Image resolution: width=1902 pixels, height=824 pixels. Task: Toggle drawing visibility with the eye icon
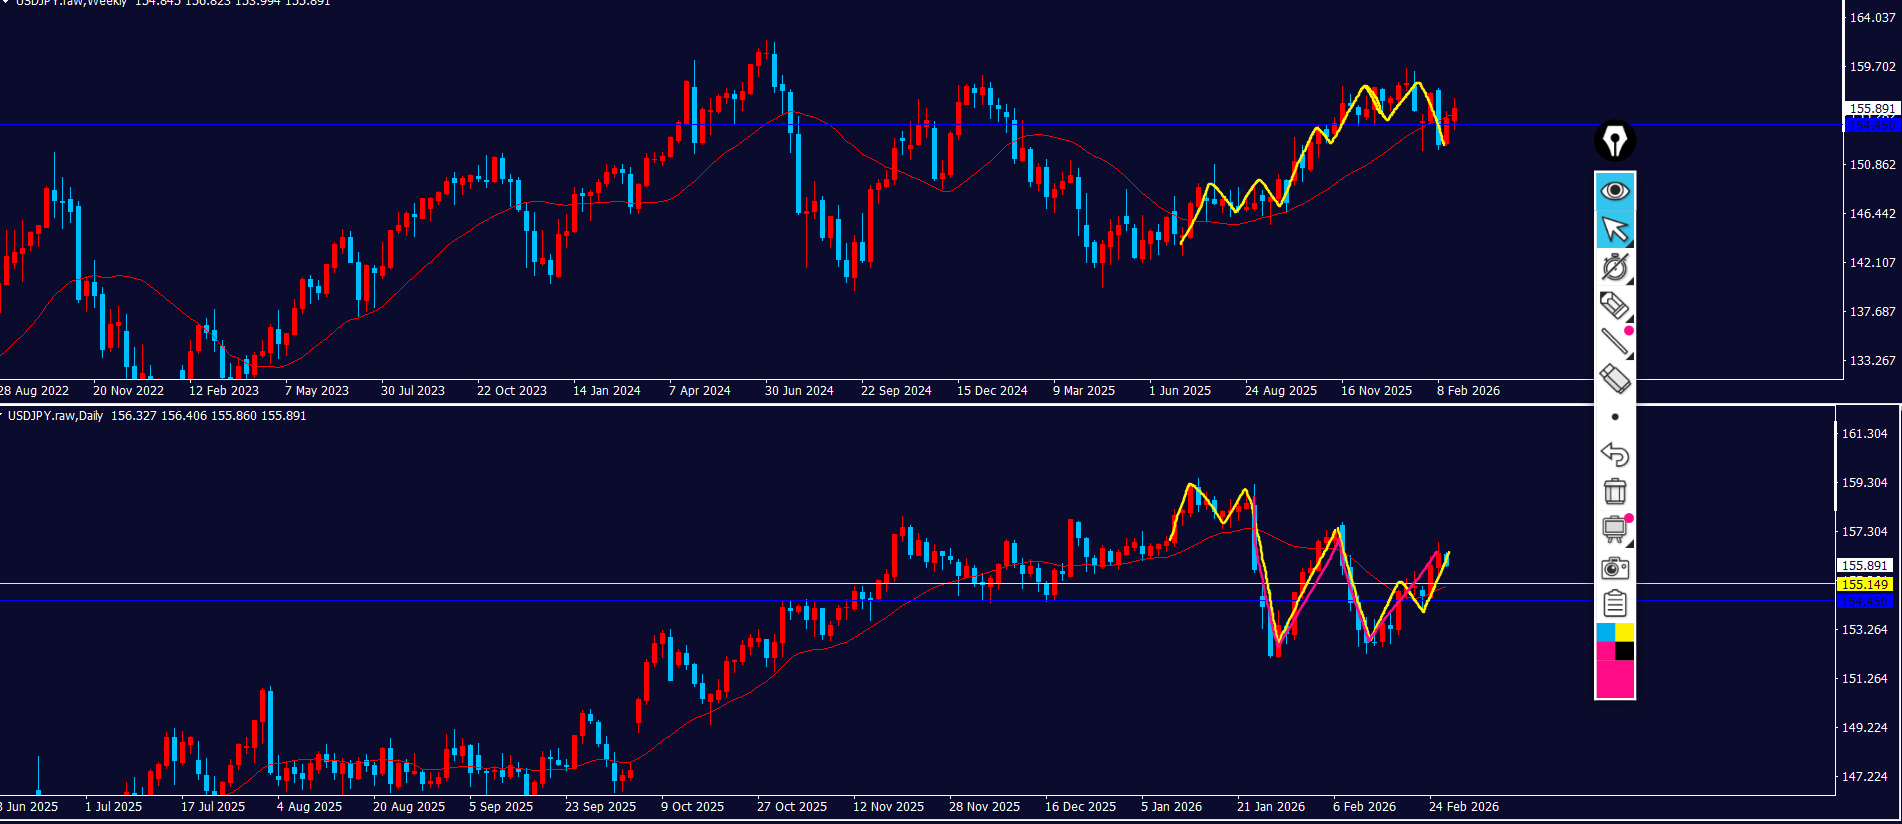pos(1614,191)
